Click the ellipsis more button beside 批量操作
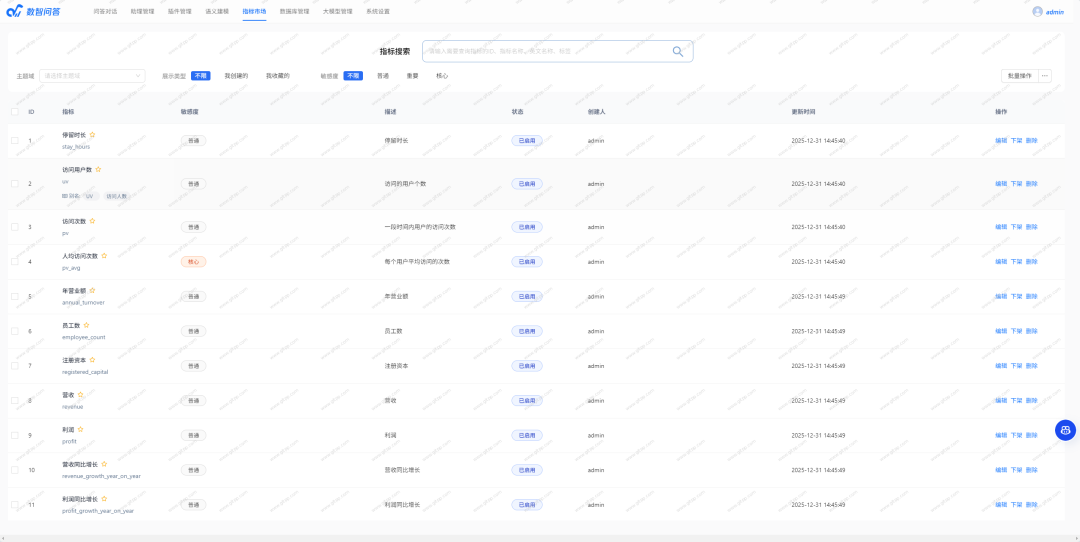The width and height of the screenshot is (1080, 542). [x=1045, y=76]
